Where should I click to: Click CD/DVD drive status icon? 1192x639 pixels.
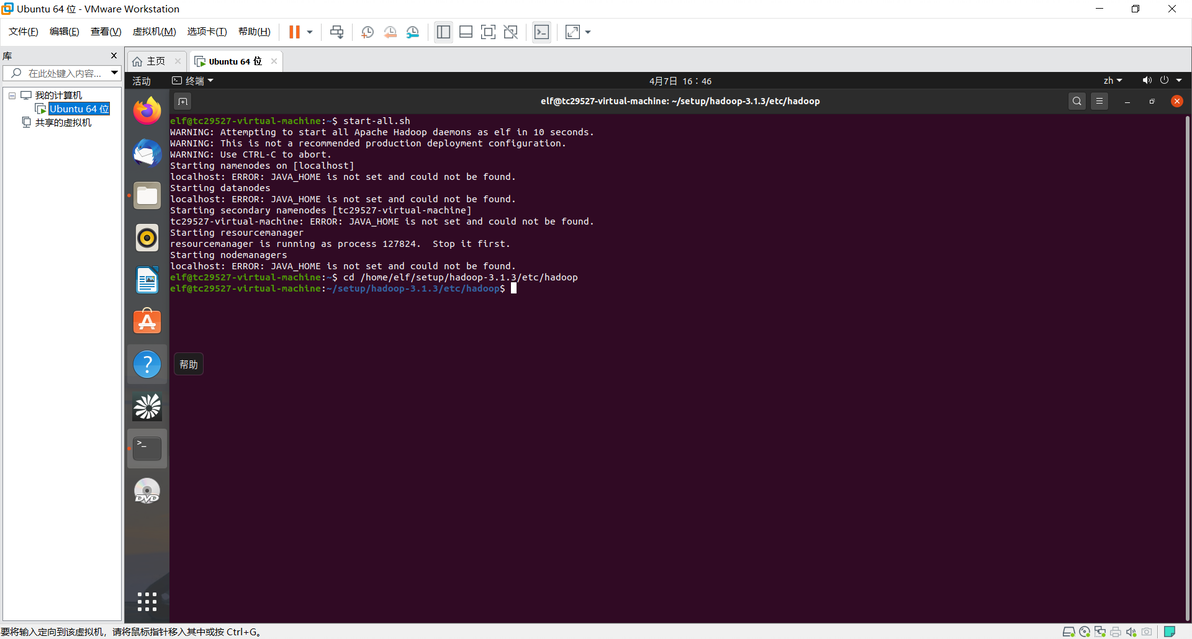point(1085,631)
